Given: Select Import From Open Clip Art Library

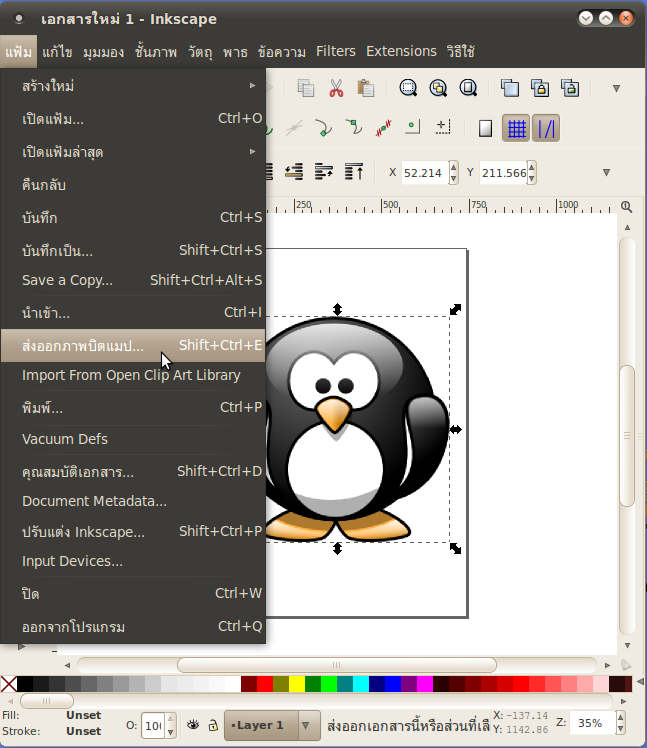Looking at the screenshot, I should (x=133, y=375).
